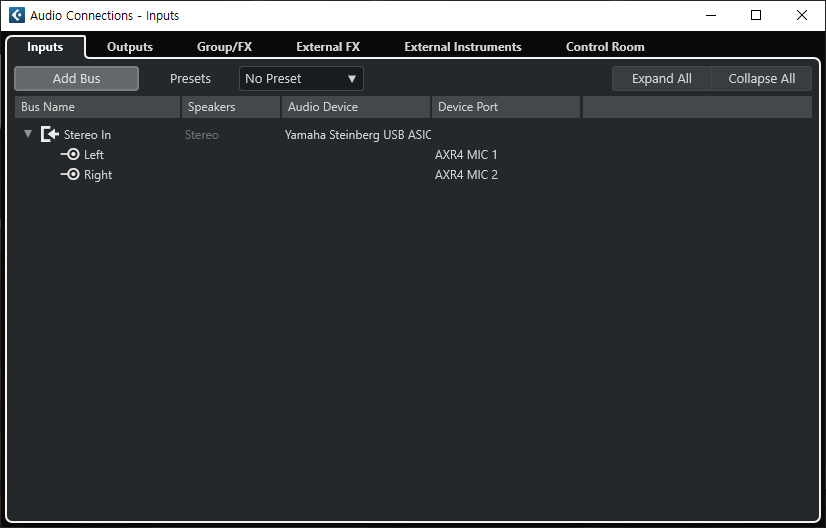
Task: Click the Add Bus button
Action: (x=76, y=79)
